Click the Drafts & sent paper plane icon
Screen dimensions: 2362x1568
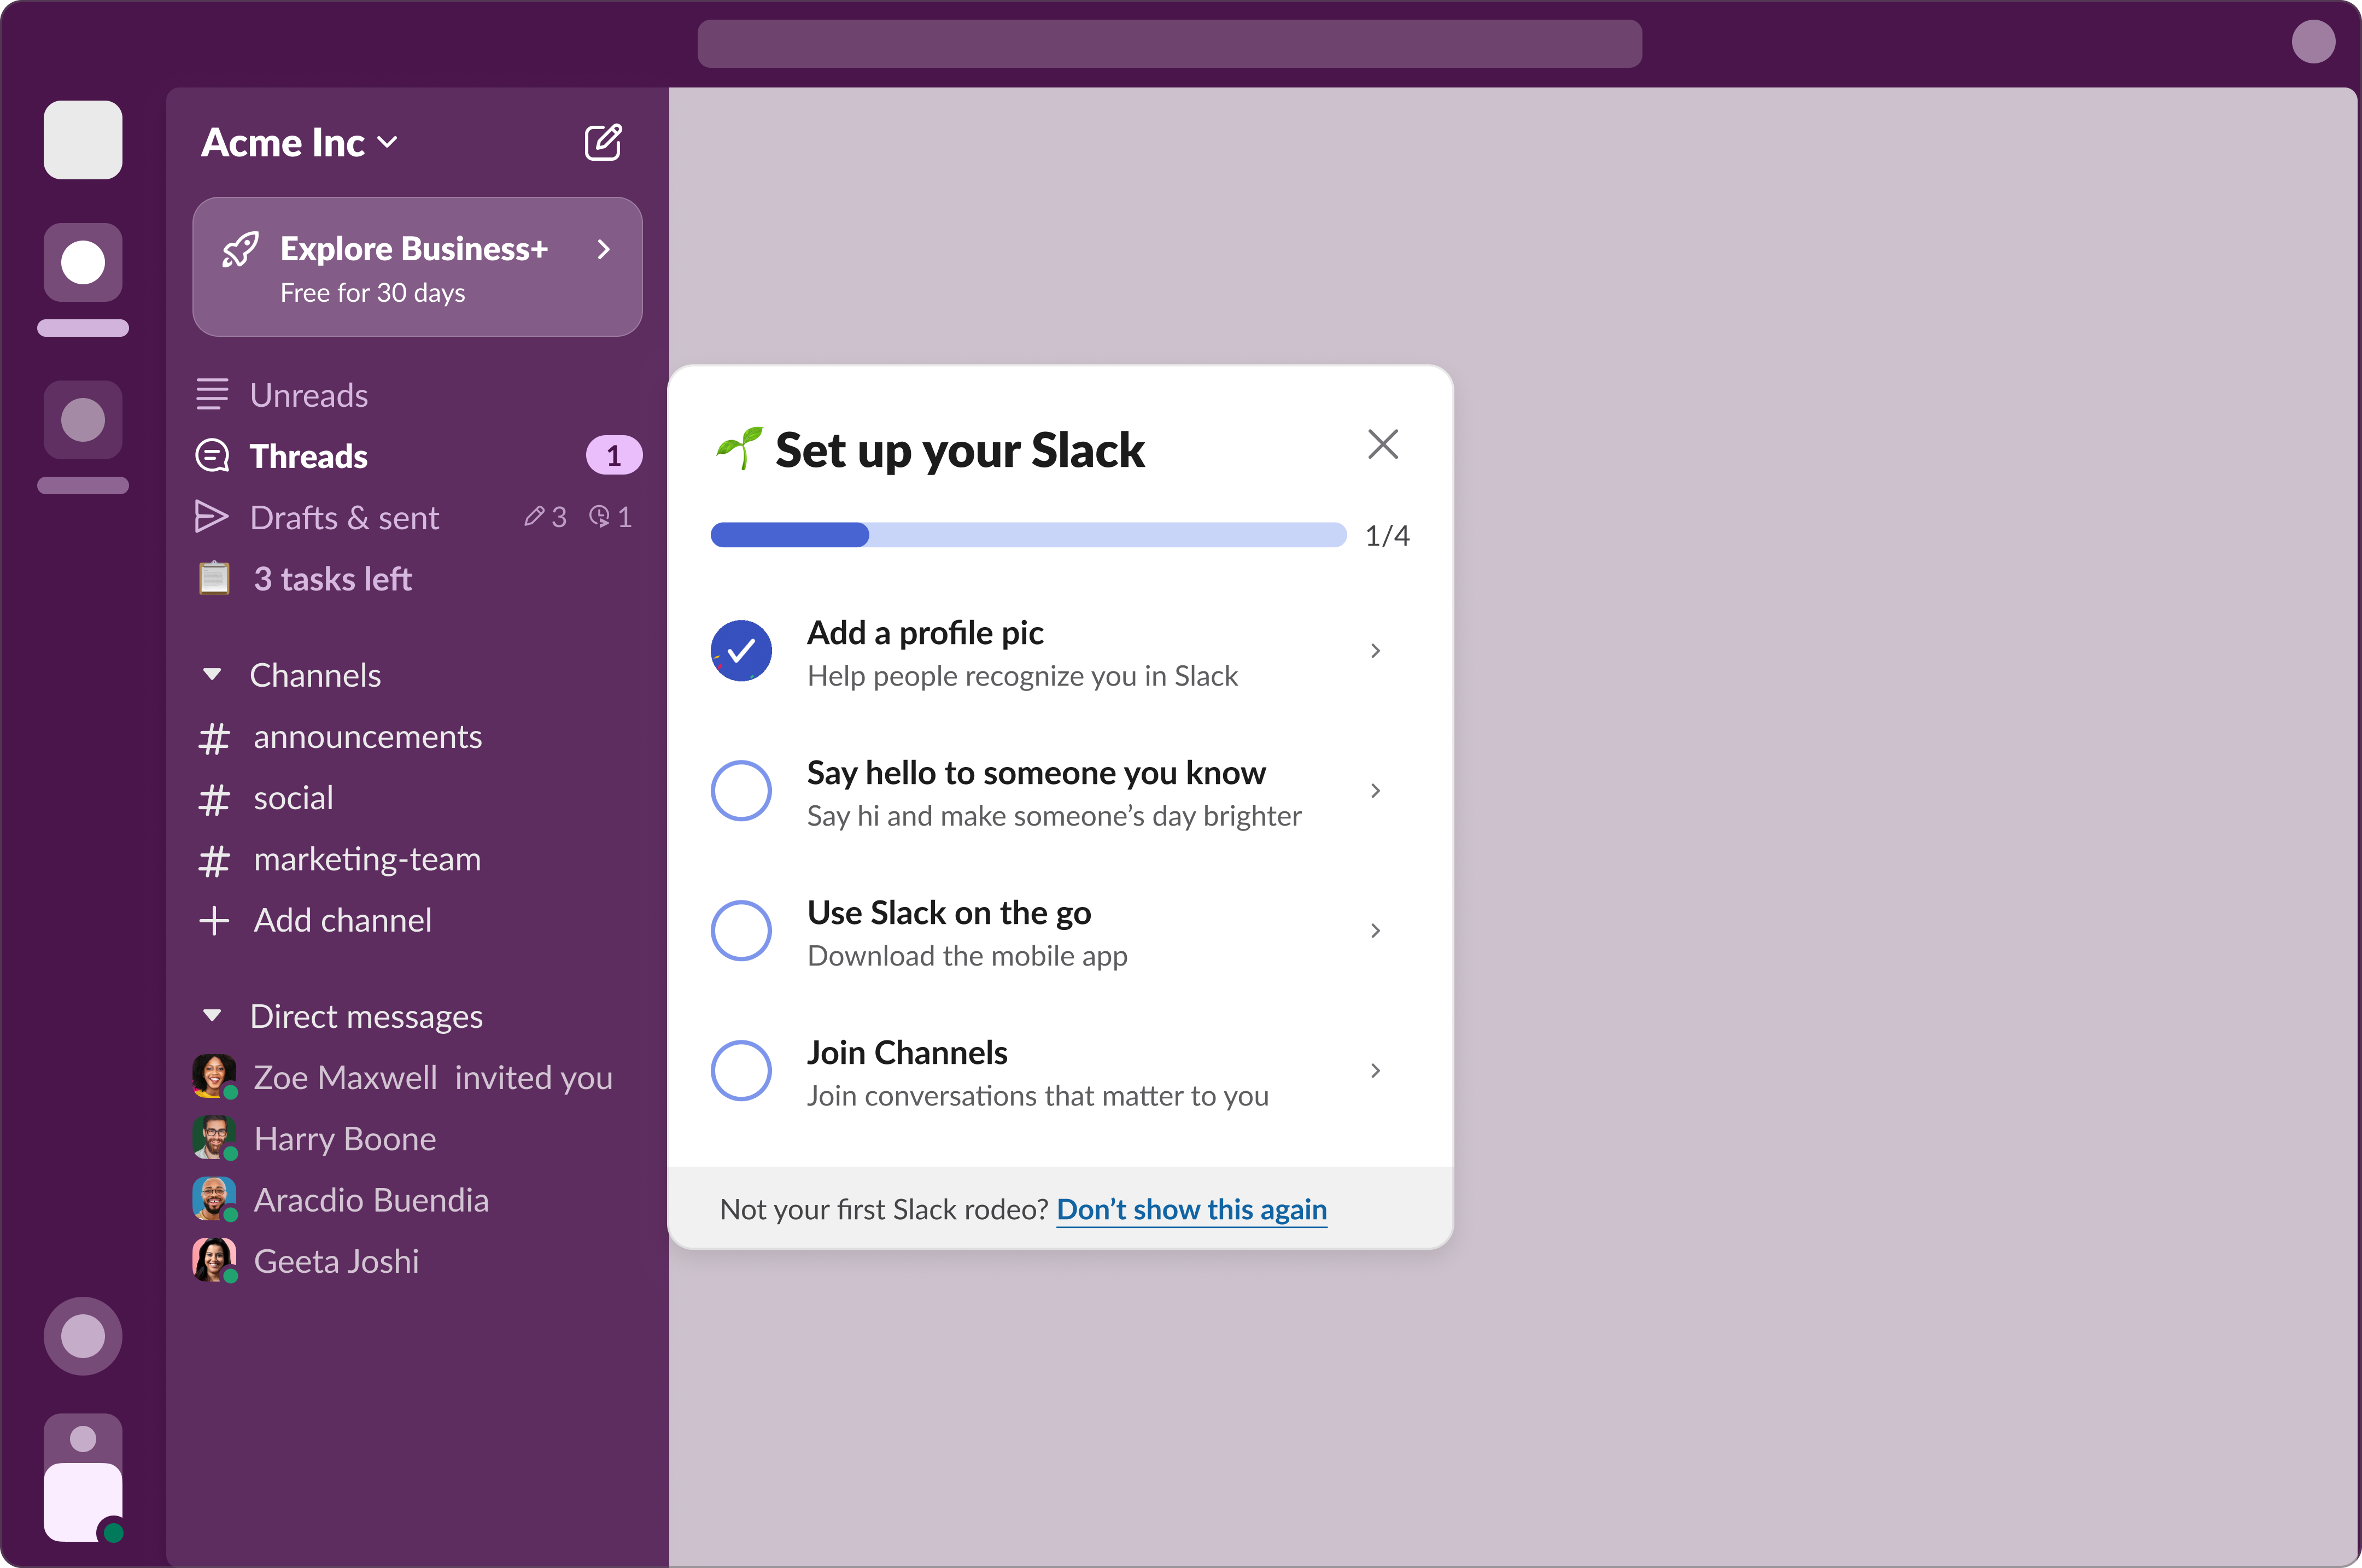pyautogui.click(x=211, y=517)
